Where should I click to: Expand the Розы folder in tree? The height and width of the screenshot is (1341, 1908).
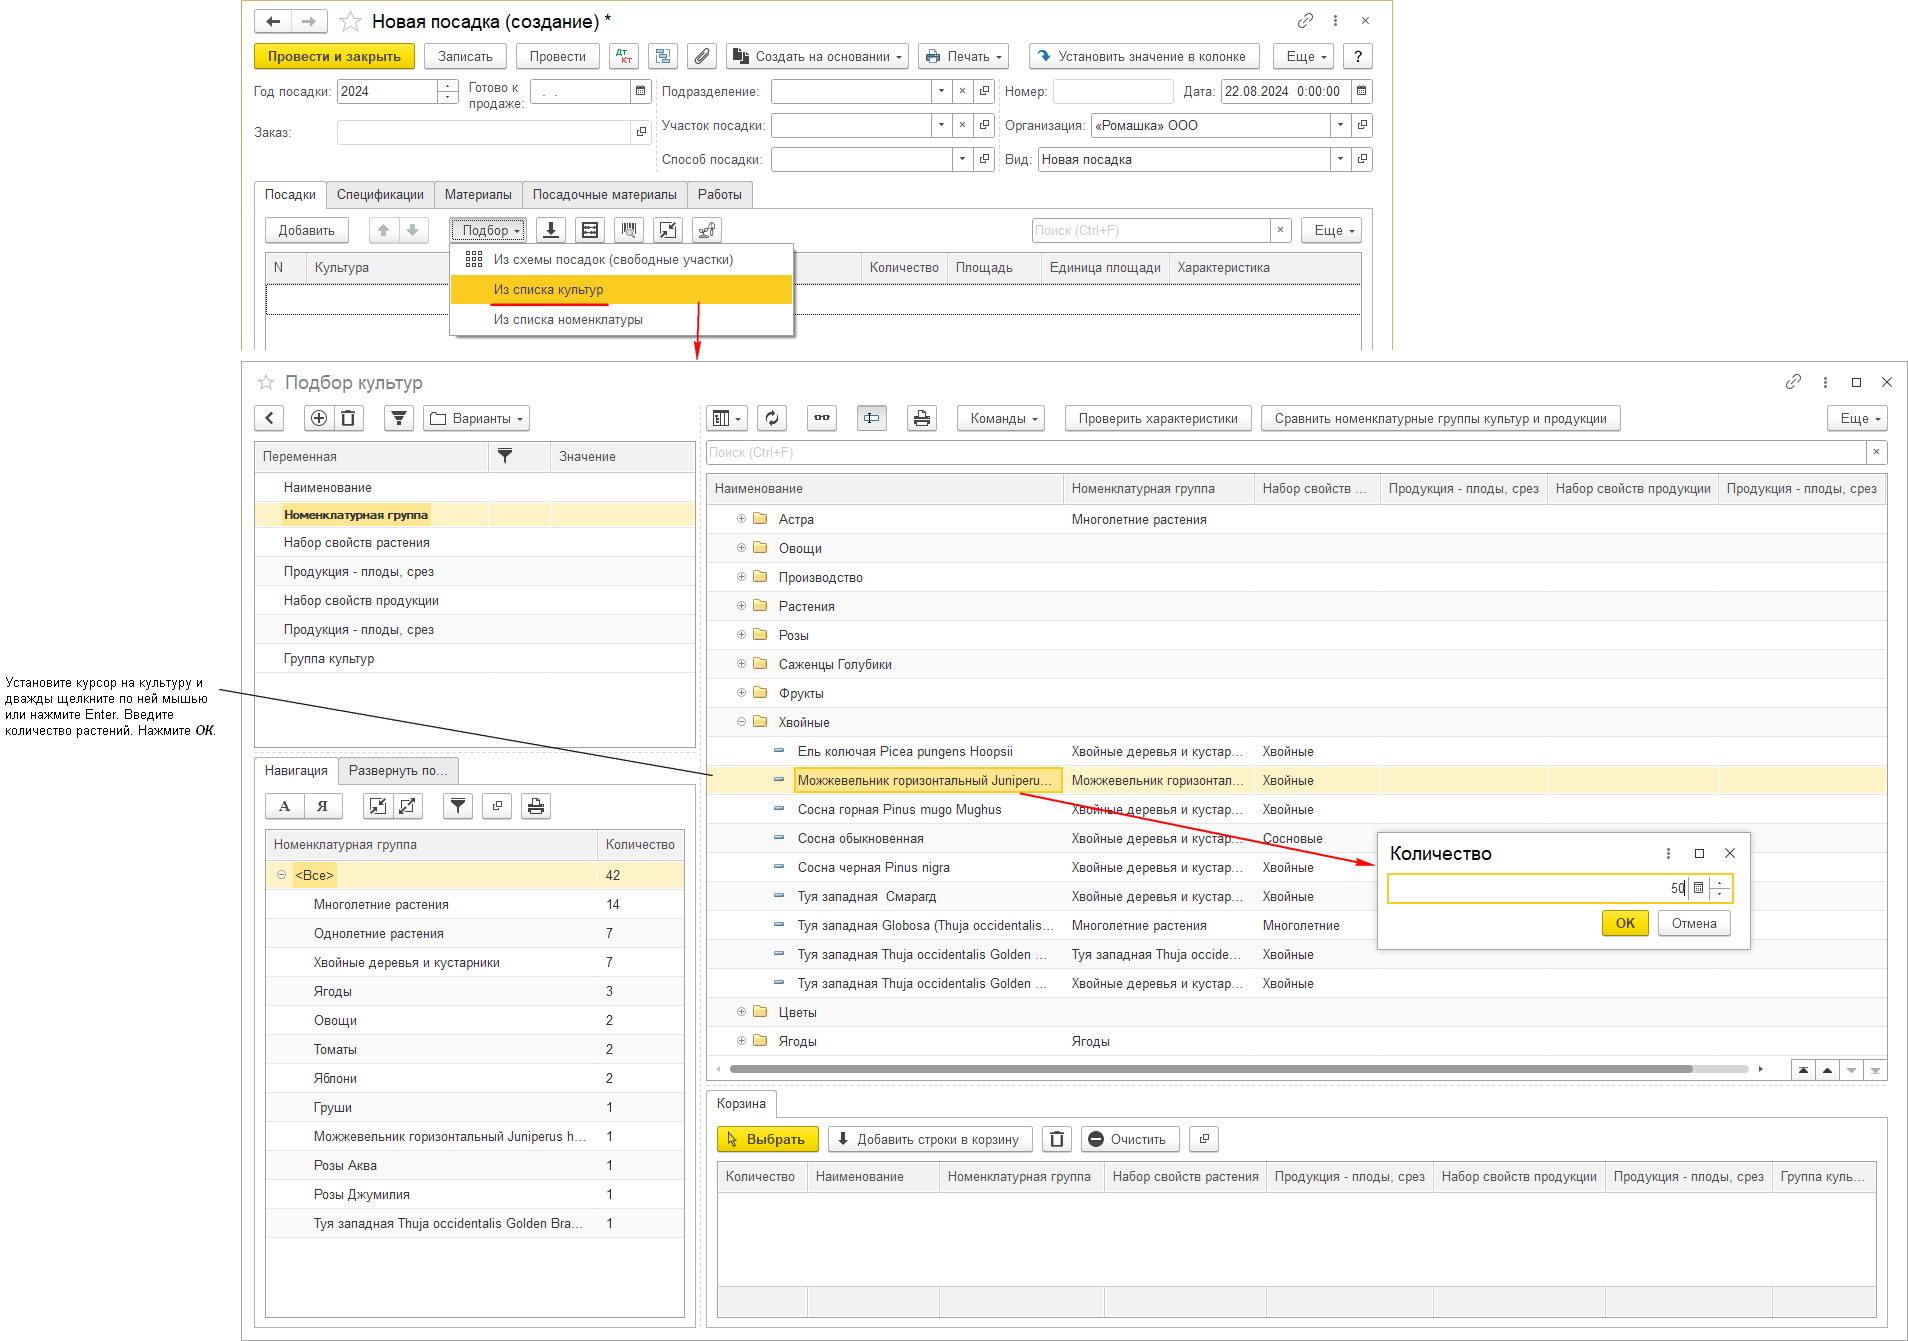click(x=741, y=635)
